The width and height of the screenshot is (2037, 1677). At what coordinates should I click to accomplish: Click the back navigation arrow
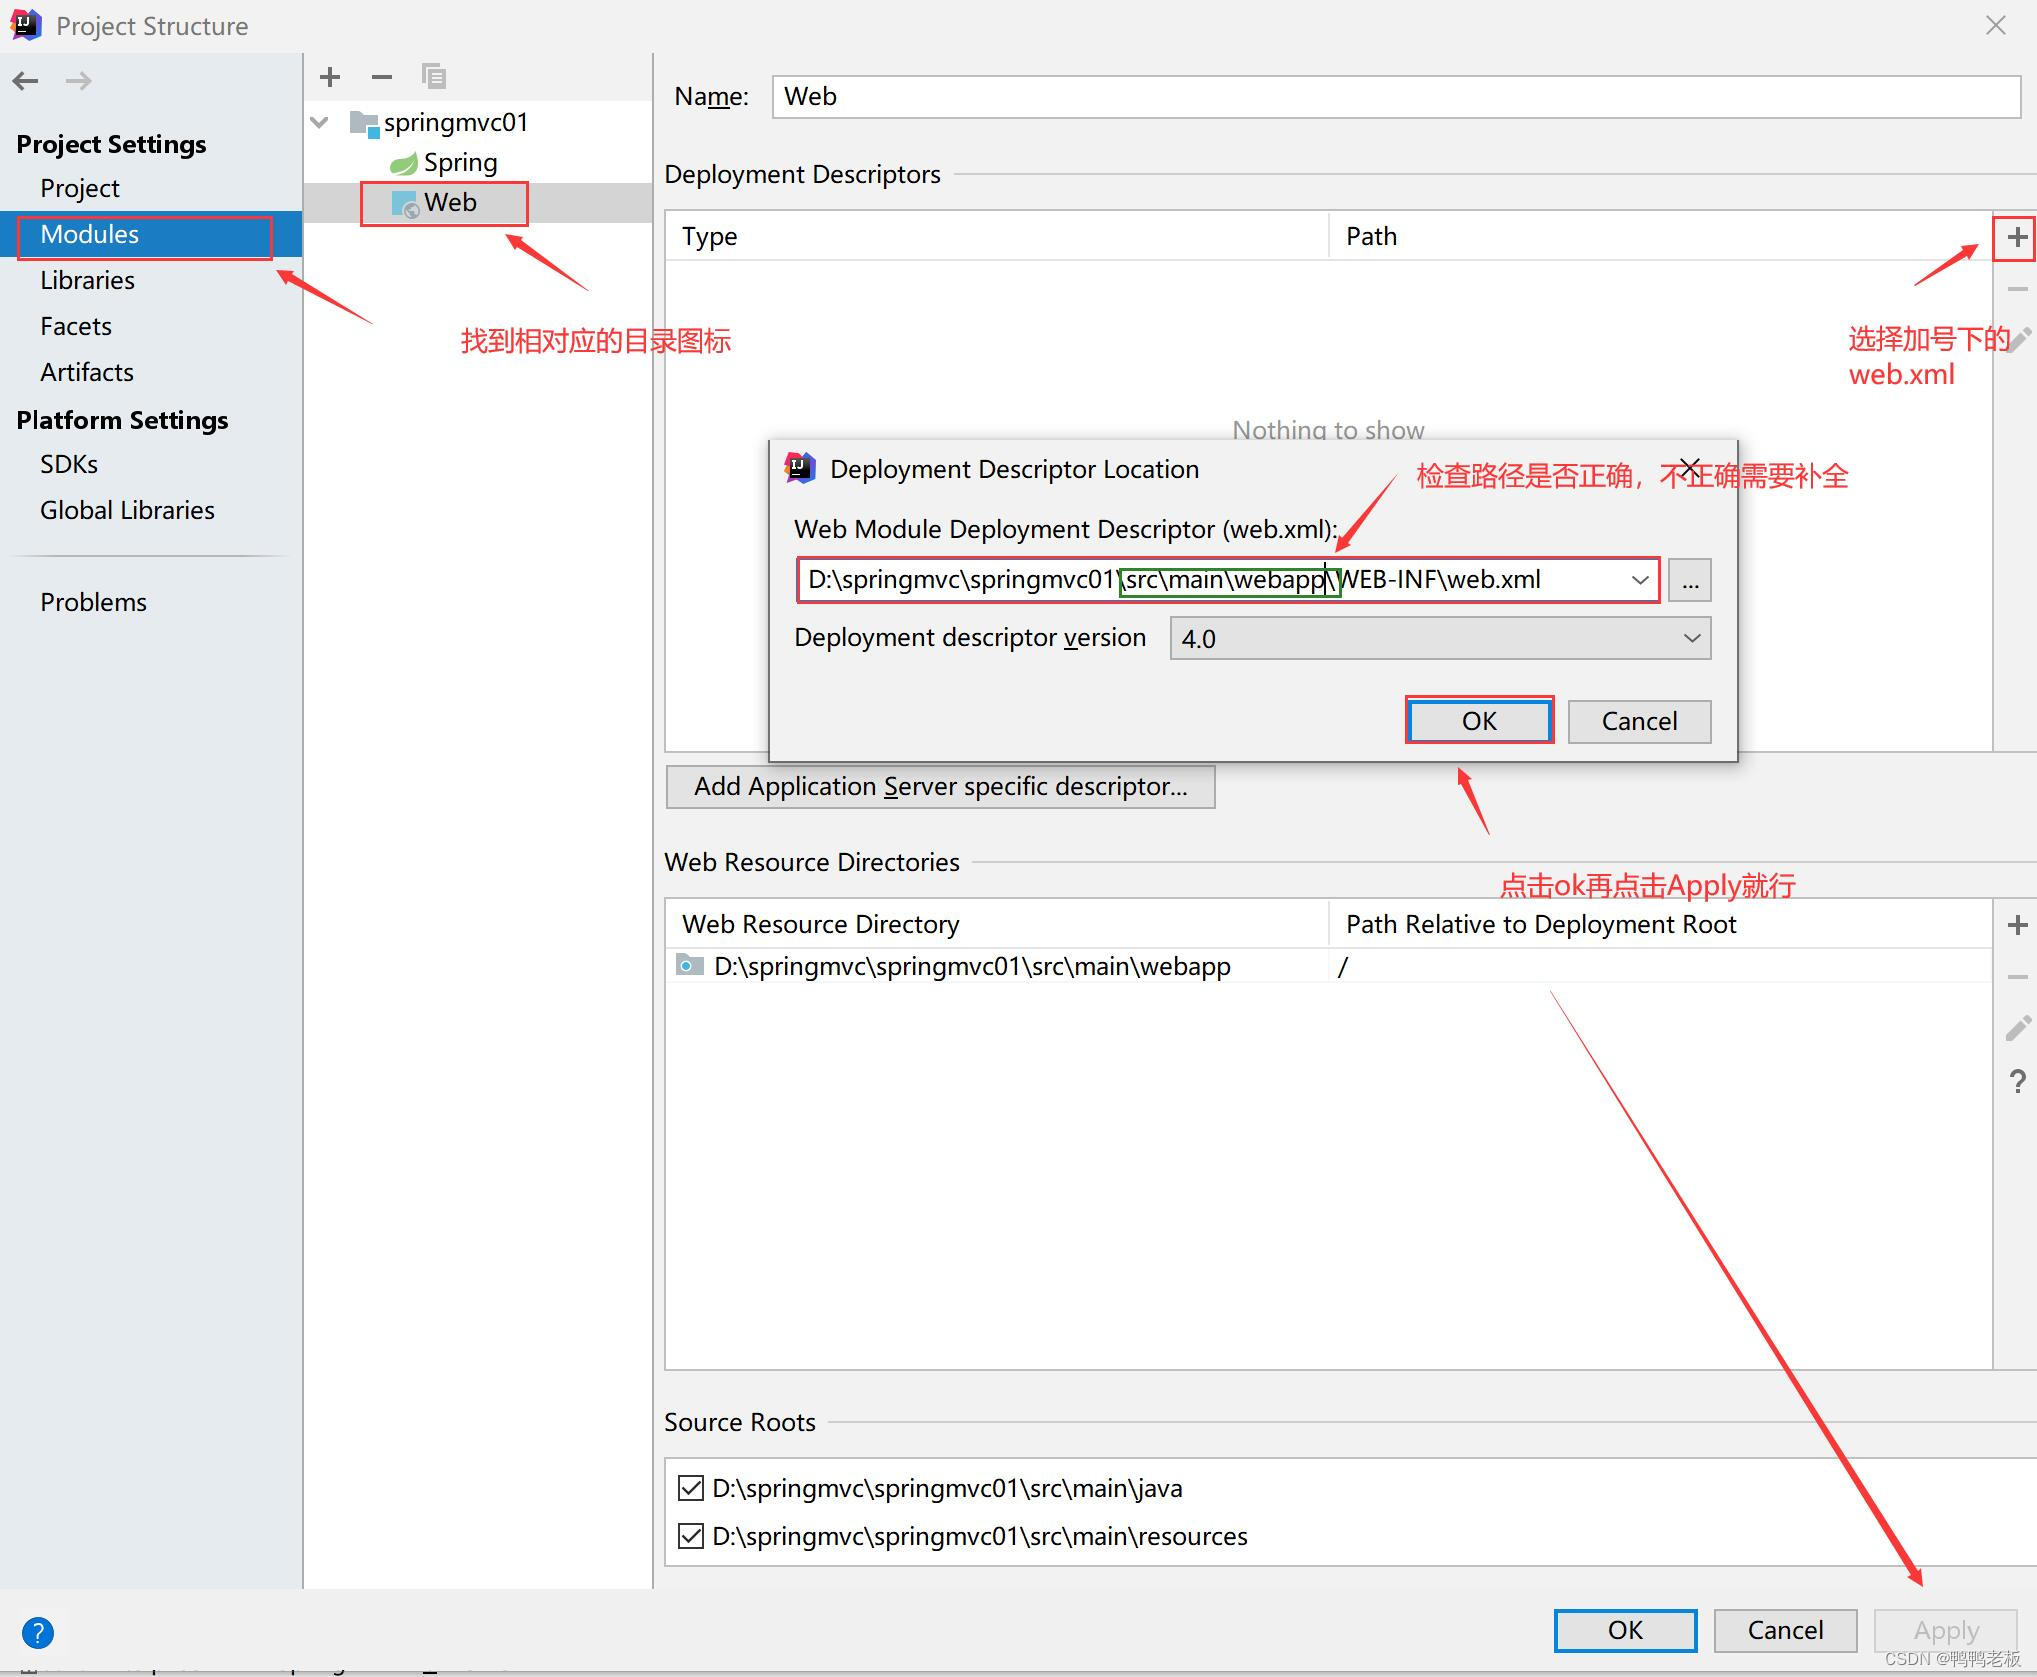pos(26,81)
